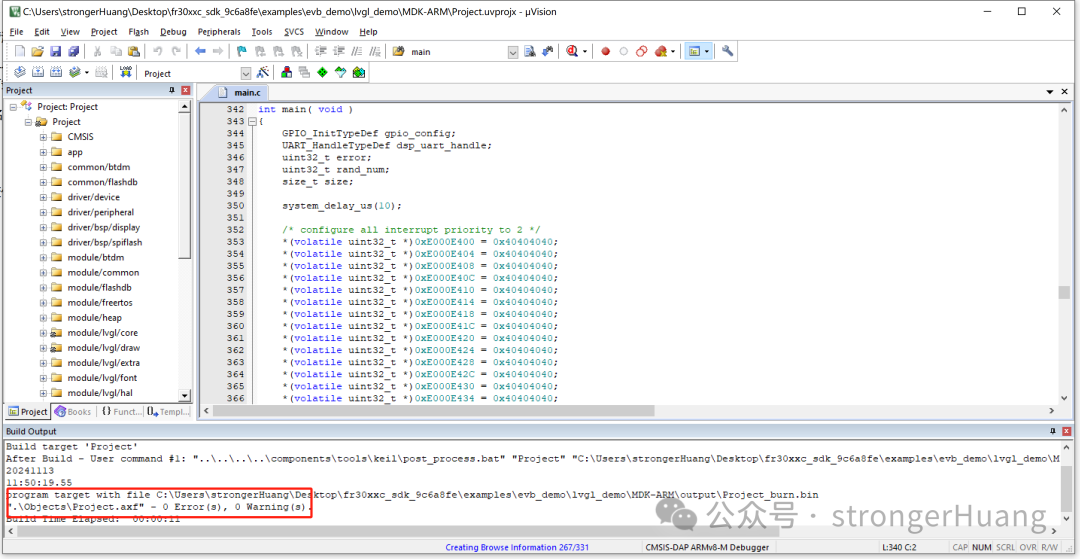Build target toolbar icon
Image resolution: width=1080 pixels, height=559 pixels.
coord(38,72)
